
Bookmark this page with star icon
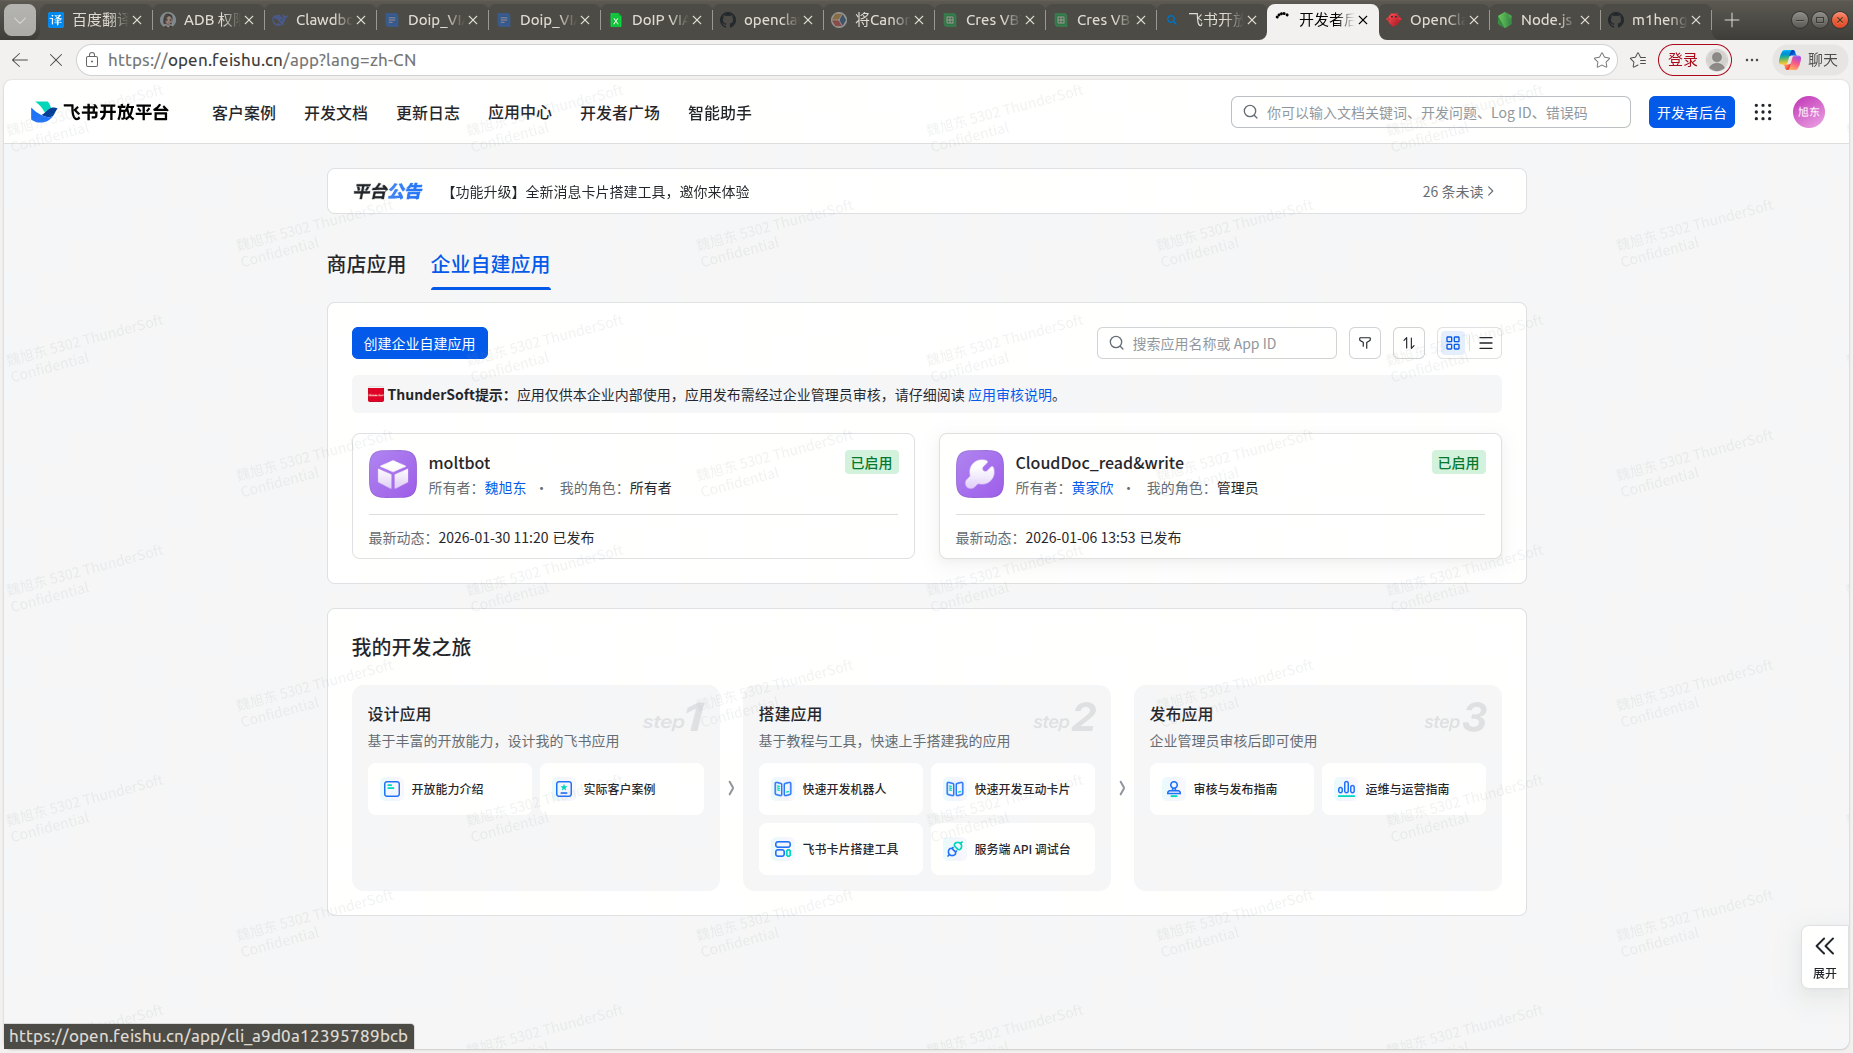coord(1601,60)
